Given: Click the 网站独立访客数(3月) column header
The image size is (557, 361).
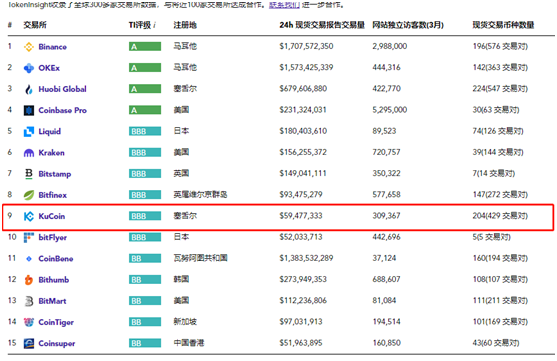Looking at the screenshot, I should point(408,25).
